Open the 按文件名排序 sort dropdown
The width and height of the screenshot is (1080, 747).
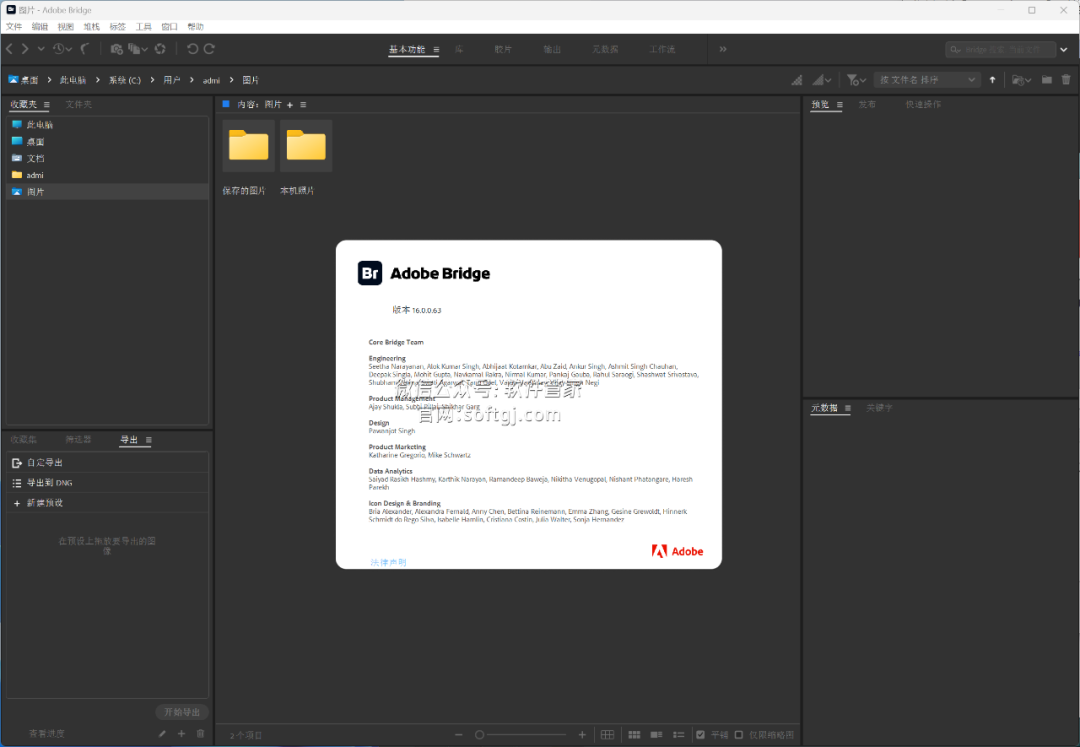(926, 79)
